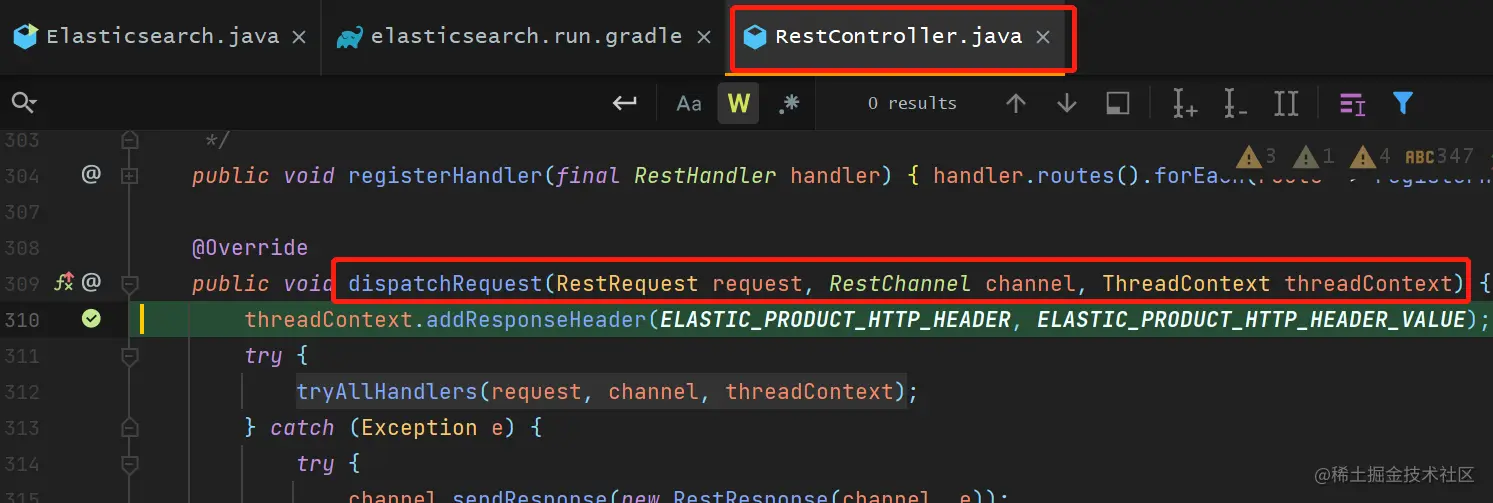Switch to the Elasticsearch.java tab

[x=160, y=37]
